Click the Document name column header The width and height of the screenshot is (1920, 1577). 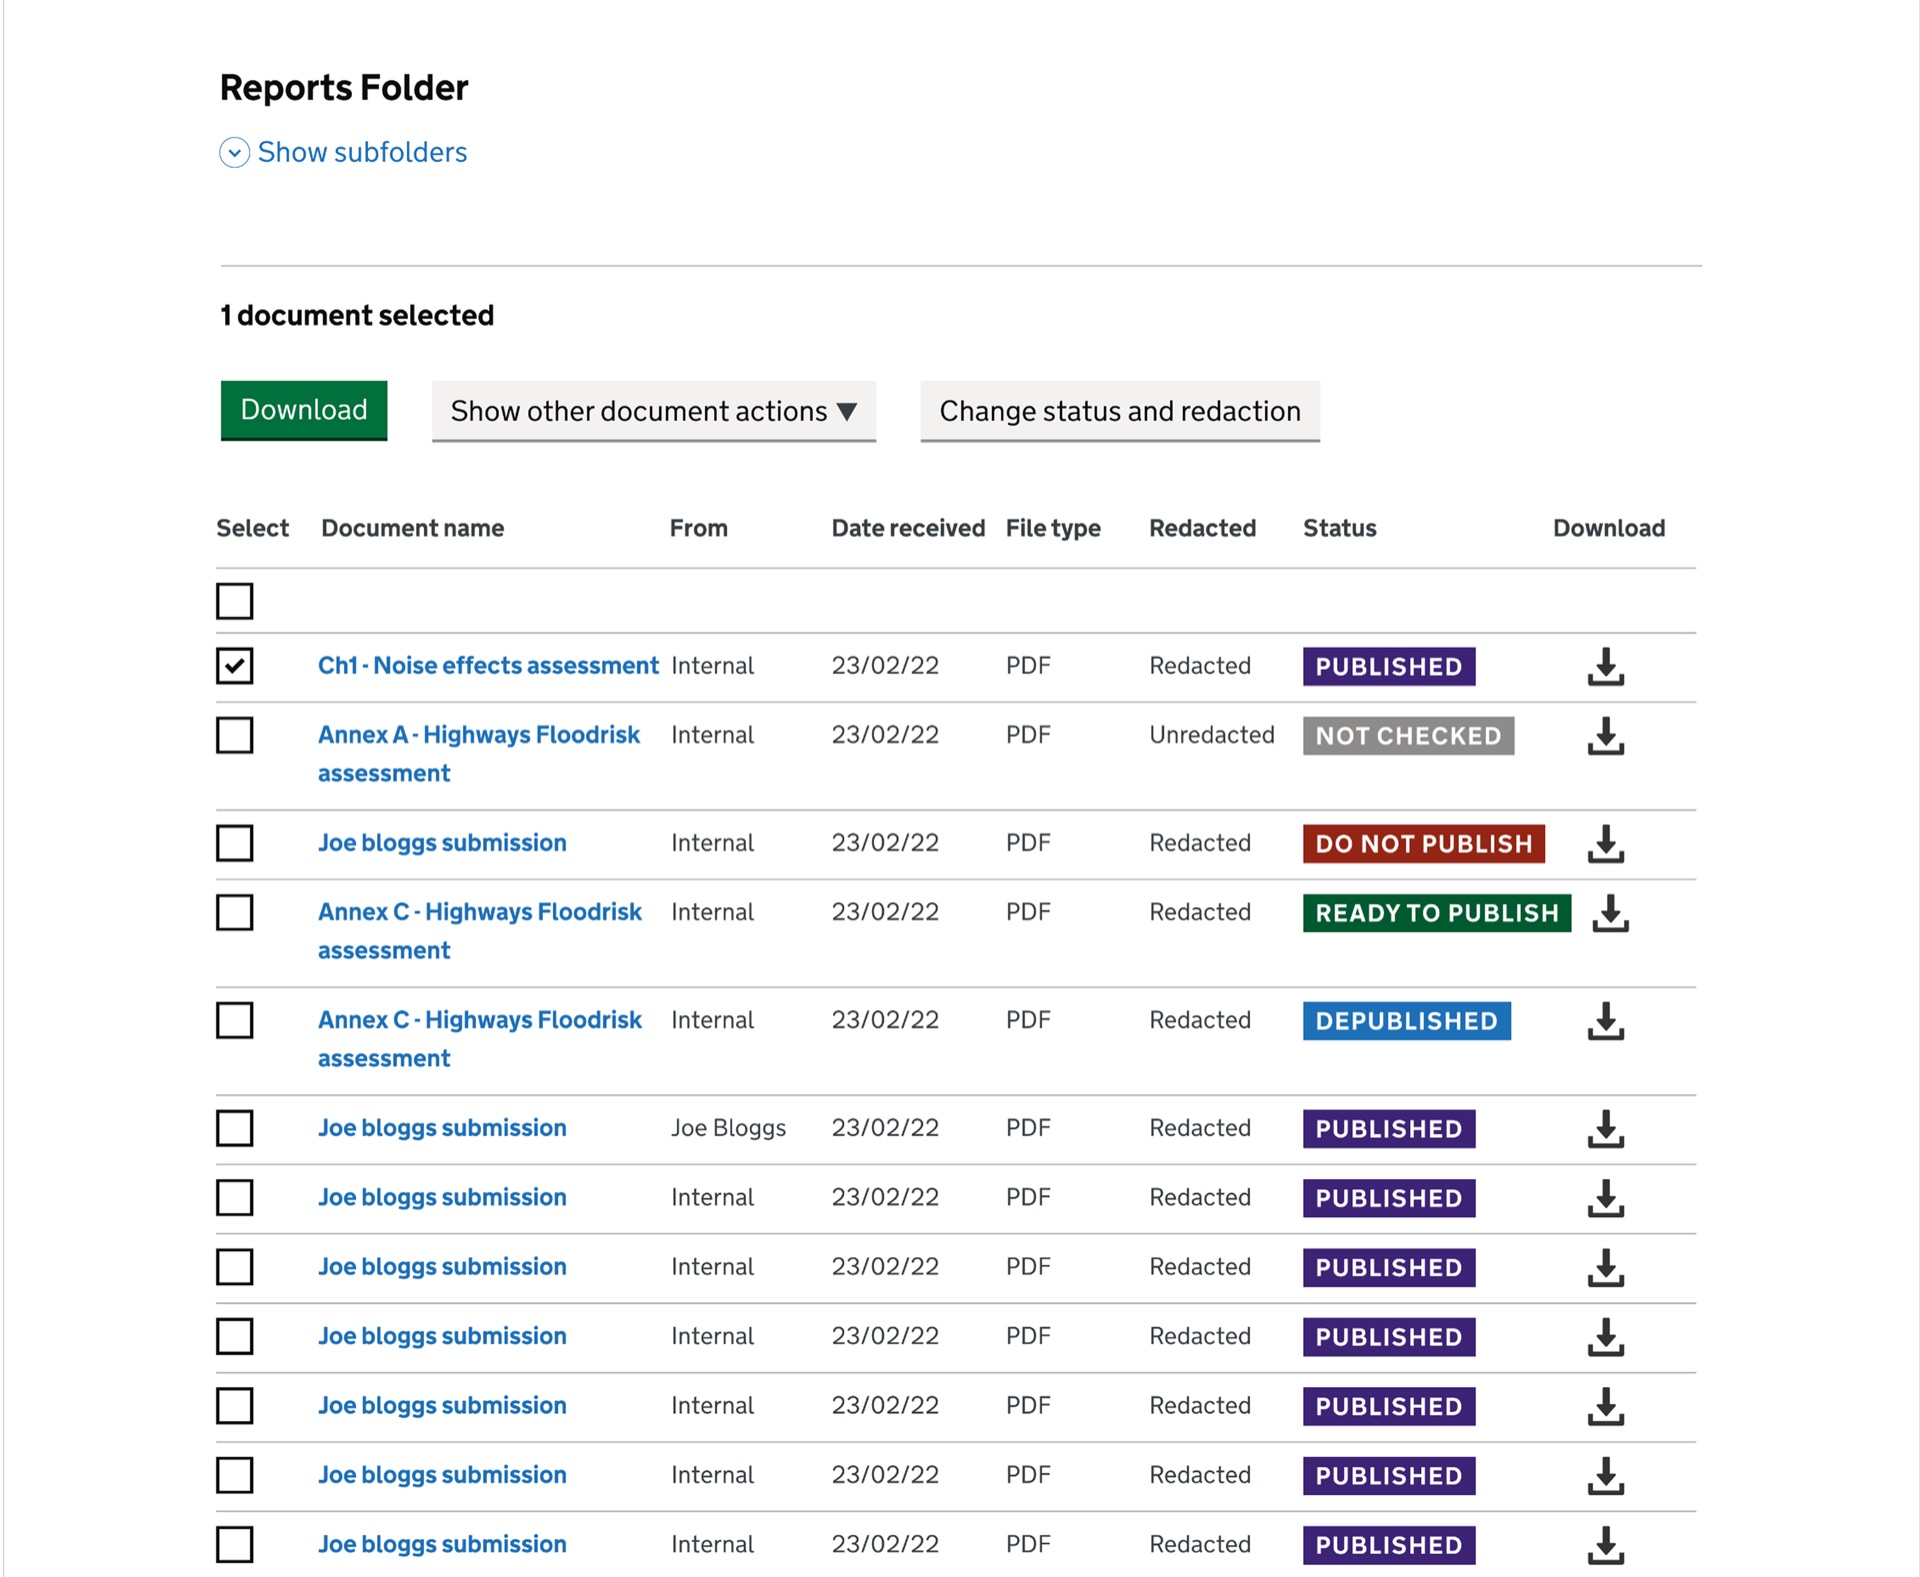pyautogui.click(x=412, y=528)
